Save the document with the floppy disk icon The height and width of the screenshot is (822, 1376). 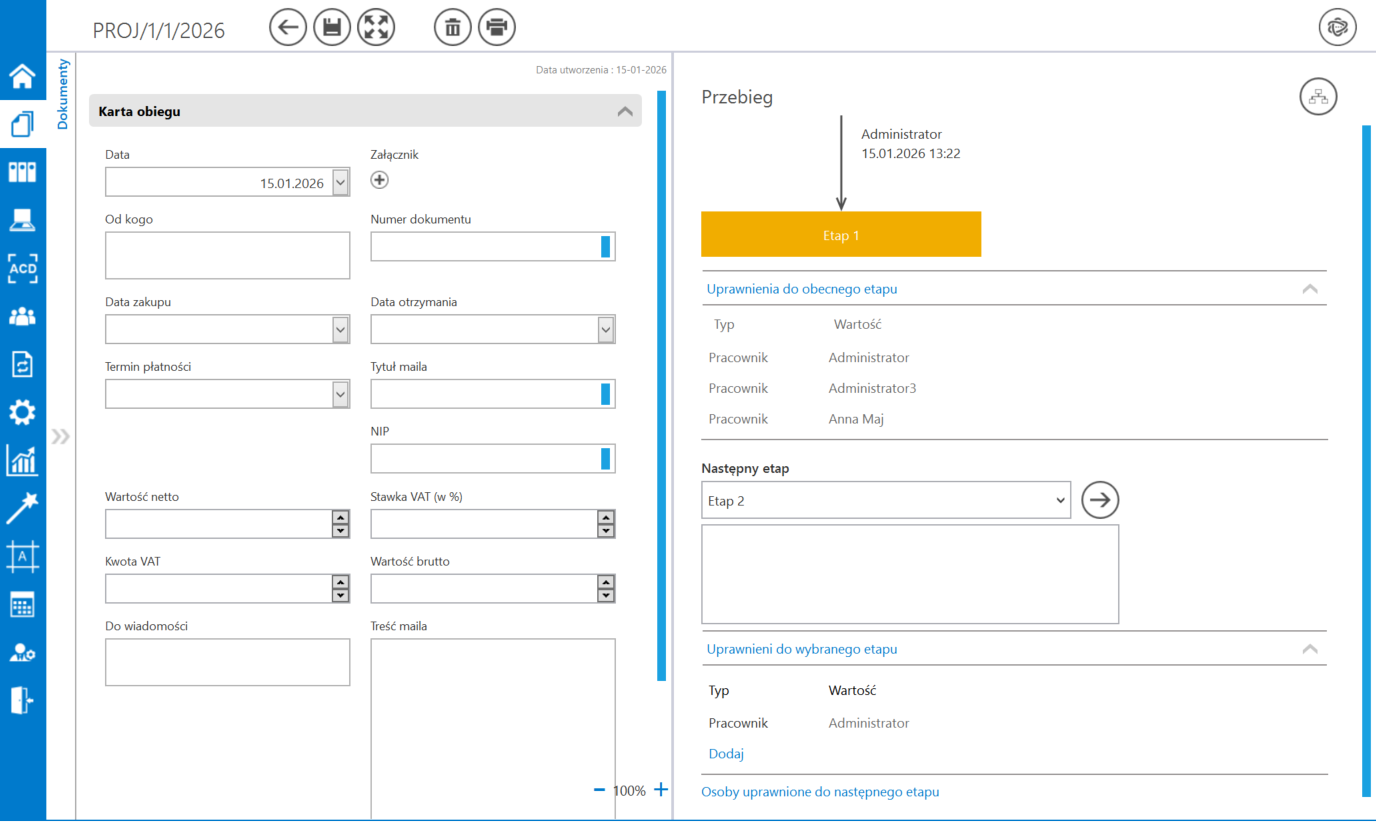click(332, 27)
